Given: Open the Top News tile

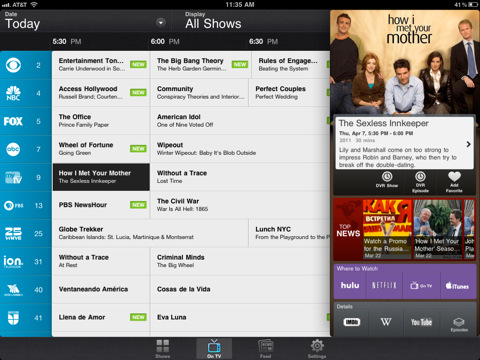Looking at the screenshot, I should tap(348, 229).
